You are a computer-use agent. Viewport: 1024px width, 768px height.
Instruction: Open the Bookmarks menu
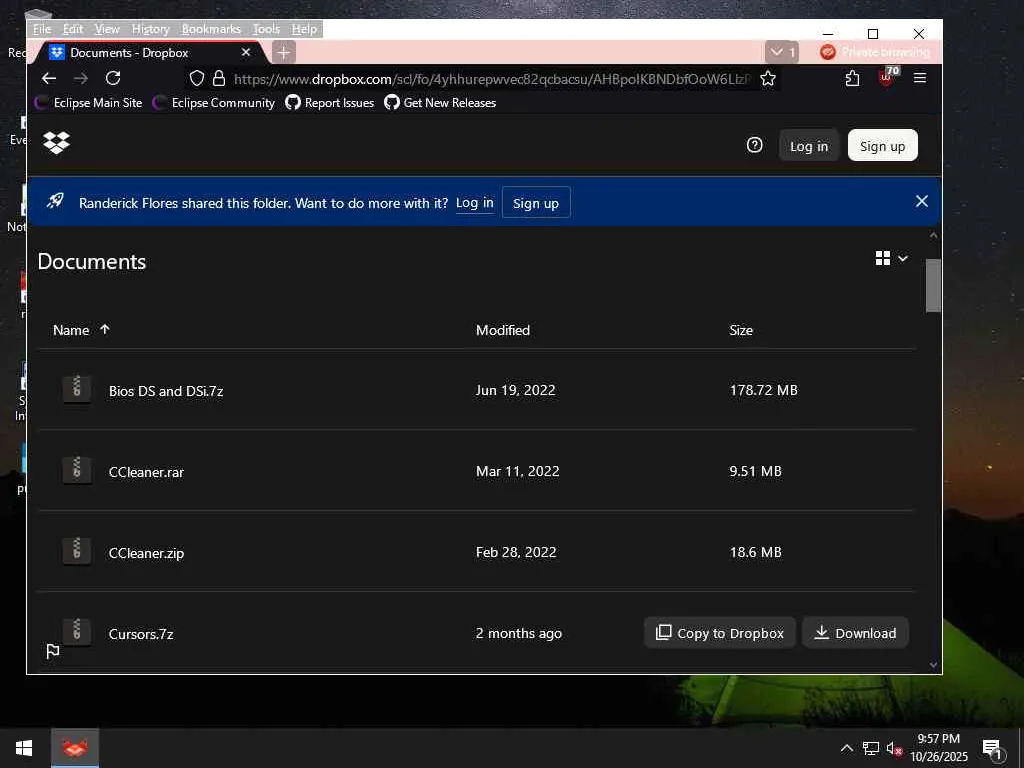(211, 29)
